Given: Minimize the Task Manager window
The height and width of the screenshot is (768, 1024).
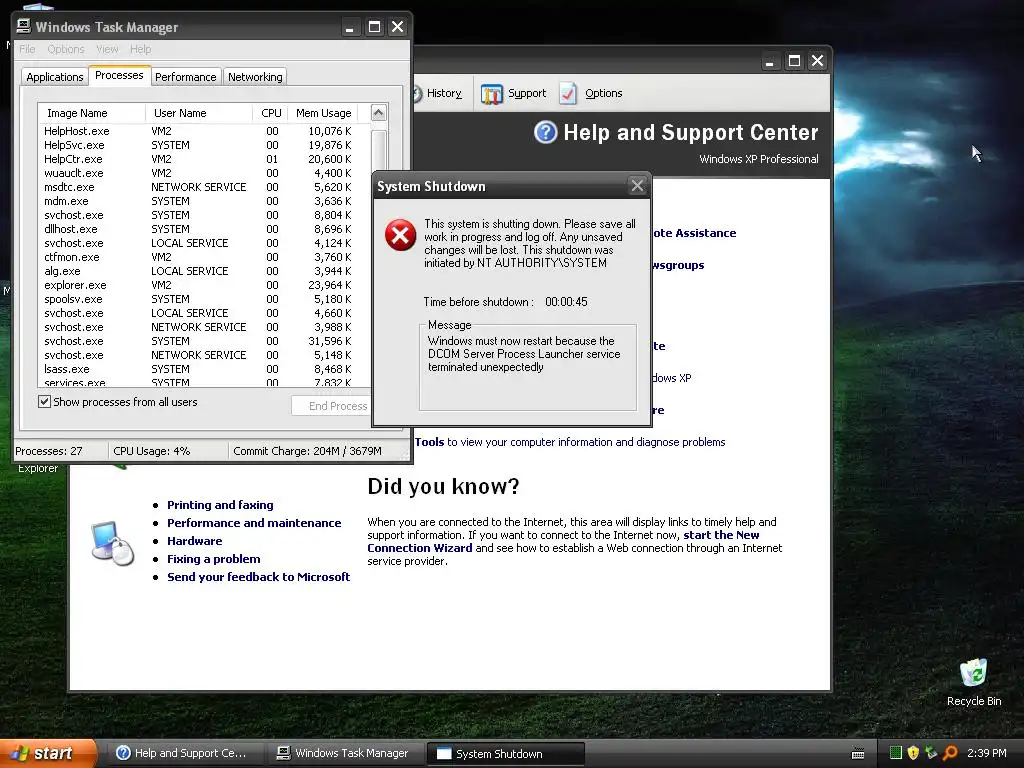Looking at the screenshot, I should [x=349, y=27].
